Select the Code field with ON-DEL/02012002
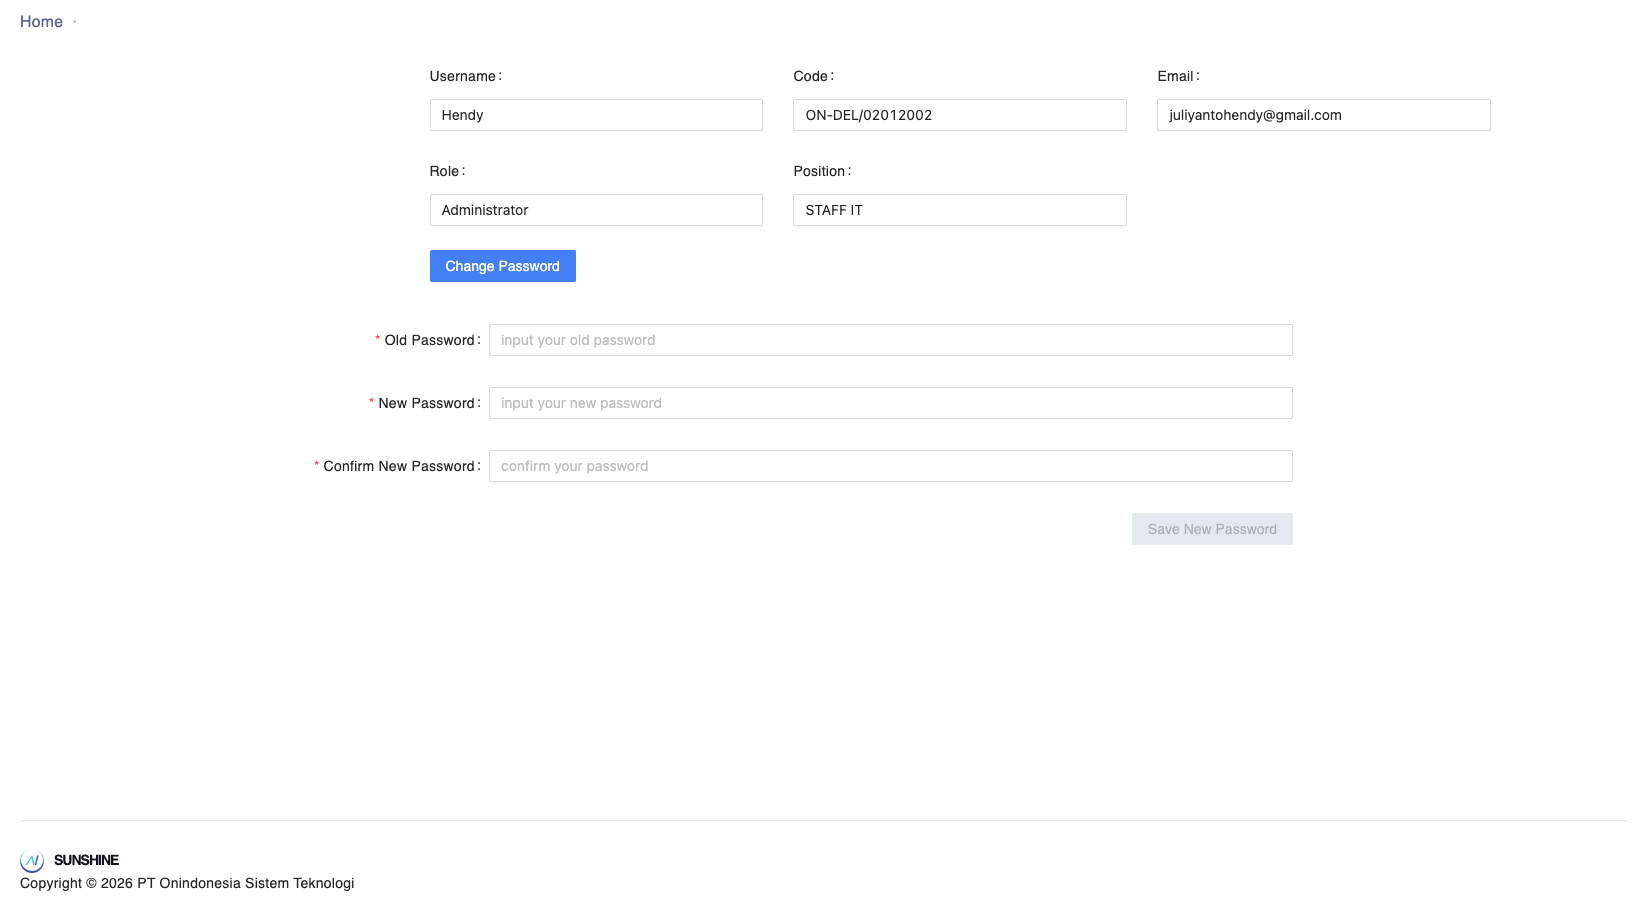This screenshot has height=913, width=1642. point(959,115)
